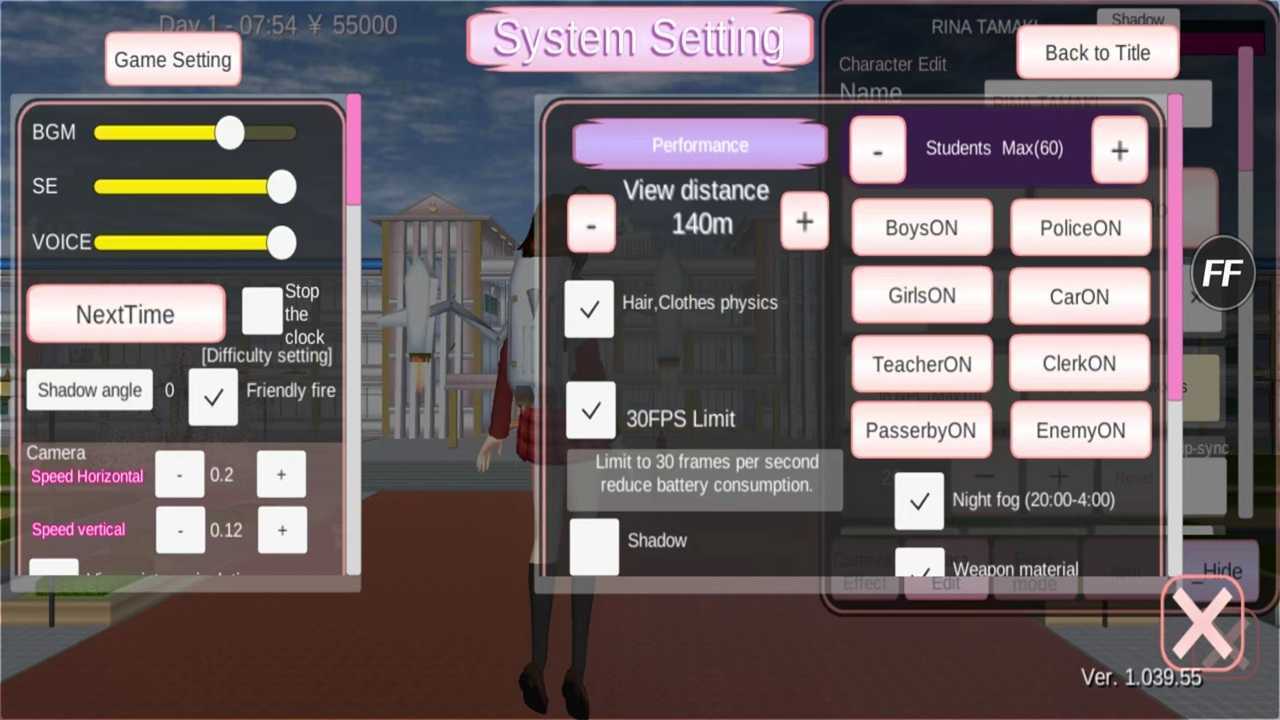Viewport: 1280px width, 720px height.
Task: Decrease Students Max count
Action: point(877,151)
